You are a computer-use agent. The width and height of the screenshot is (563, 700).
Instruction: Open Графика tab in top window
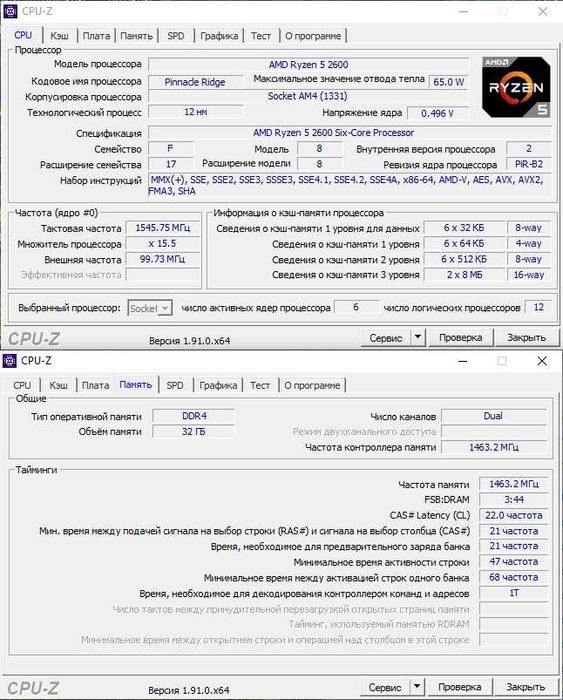coord(219,36)
